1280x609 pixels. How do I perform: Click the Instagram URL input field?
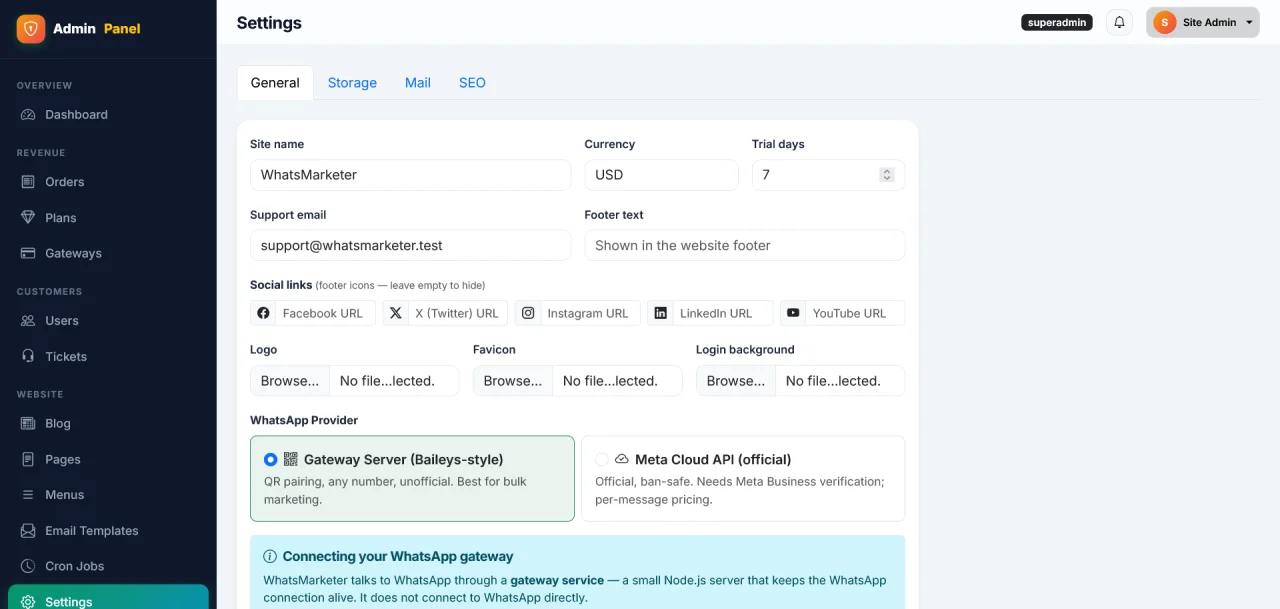pos(591,313)
